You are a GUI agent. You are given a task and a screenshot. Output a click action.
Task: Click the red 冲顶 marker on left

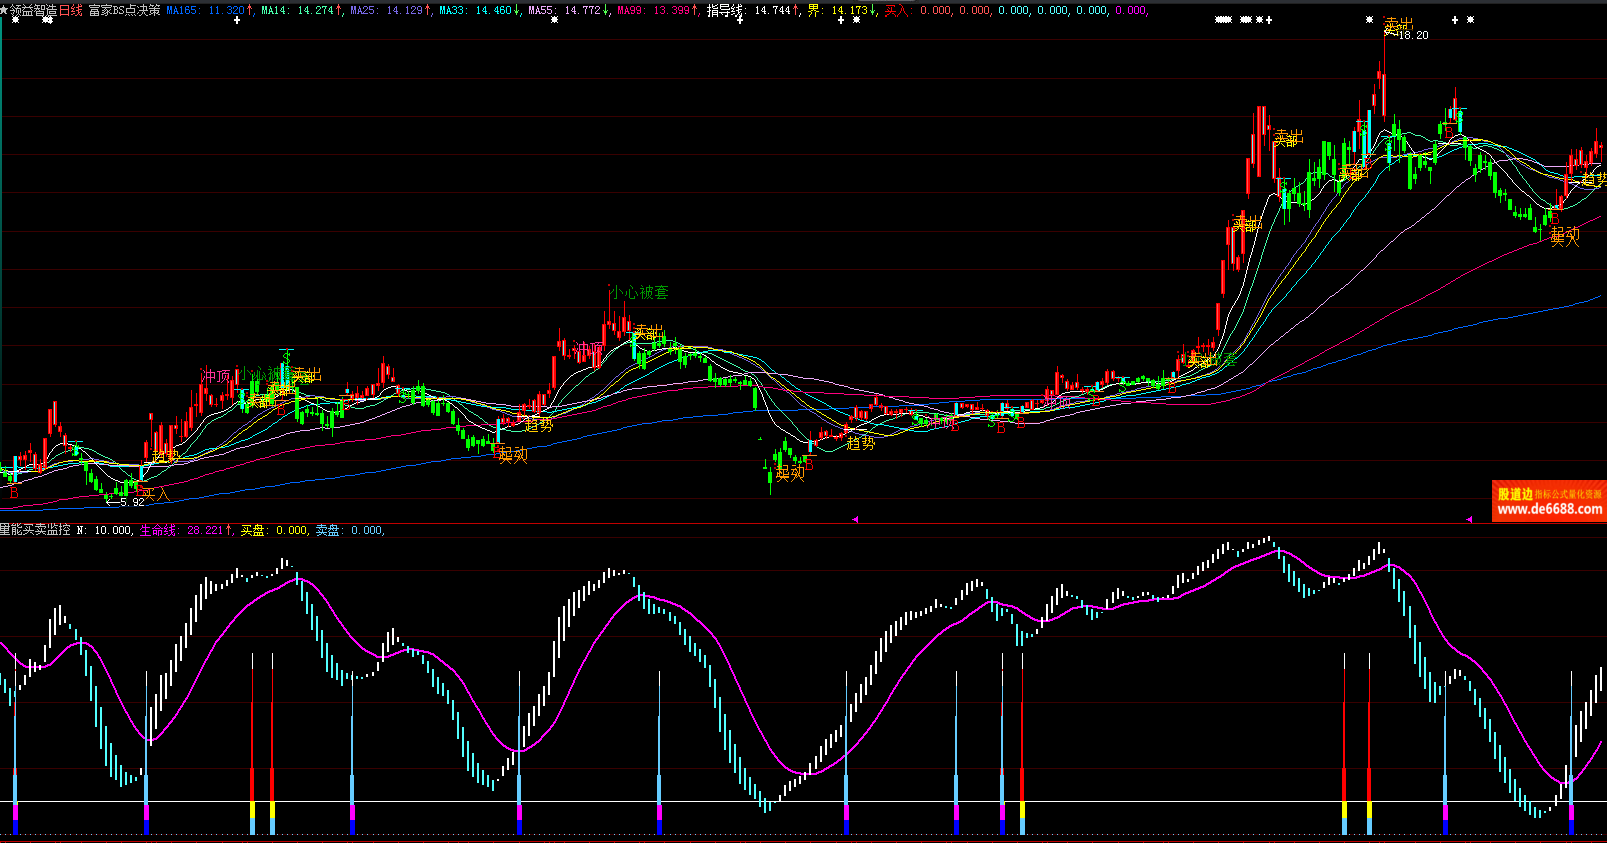(215, 376)
